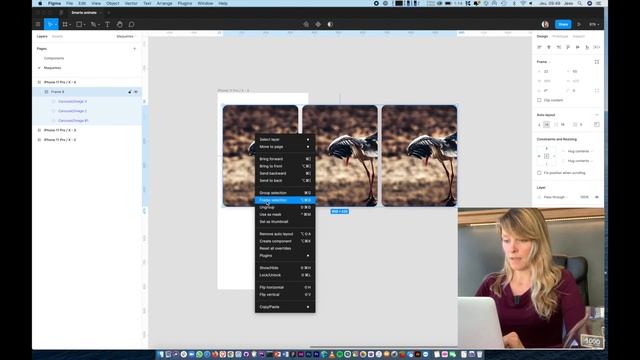Click the Align bottom icon
This screenshot has width=640, height=360.
(587, 47)
